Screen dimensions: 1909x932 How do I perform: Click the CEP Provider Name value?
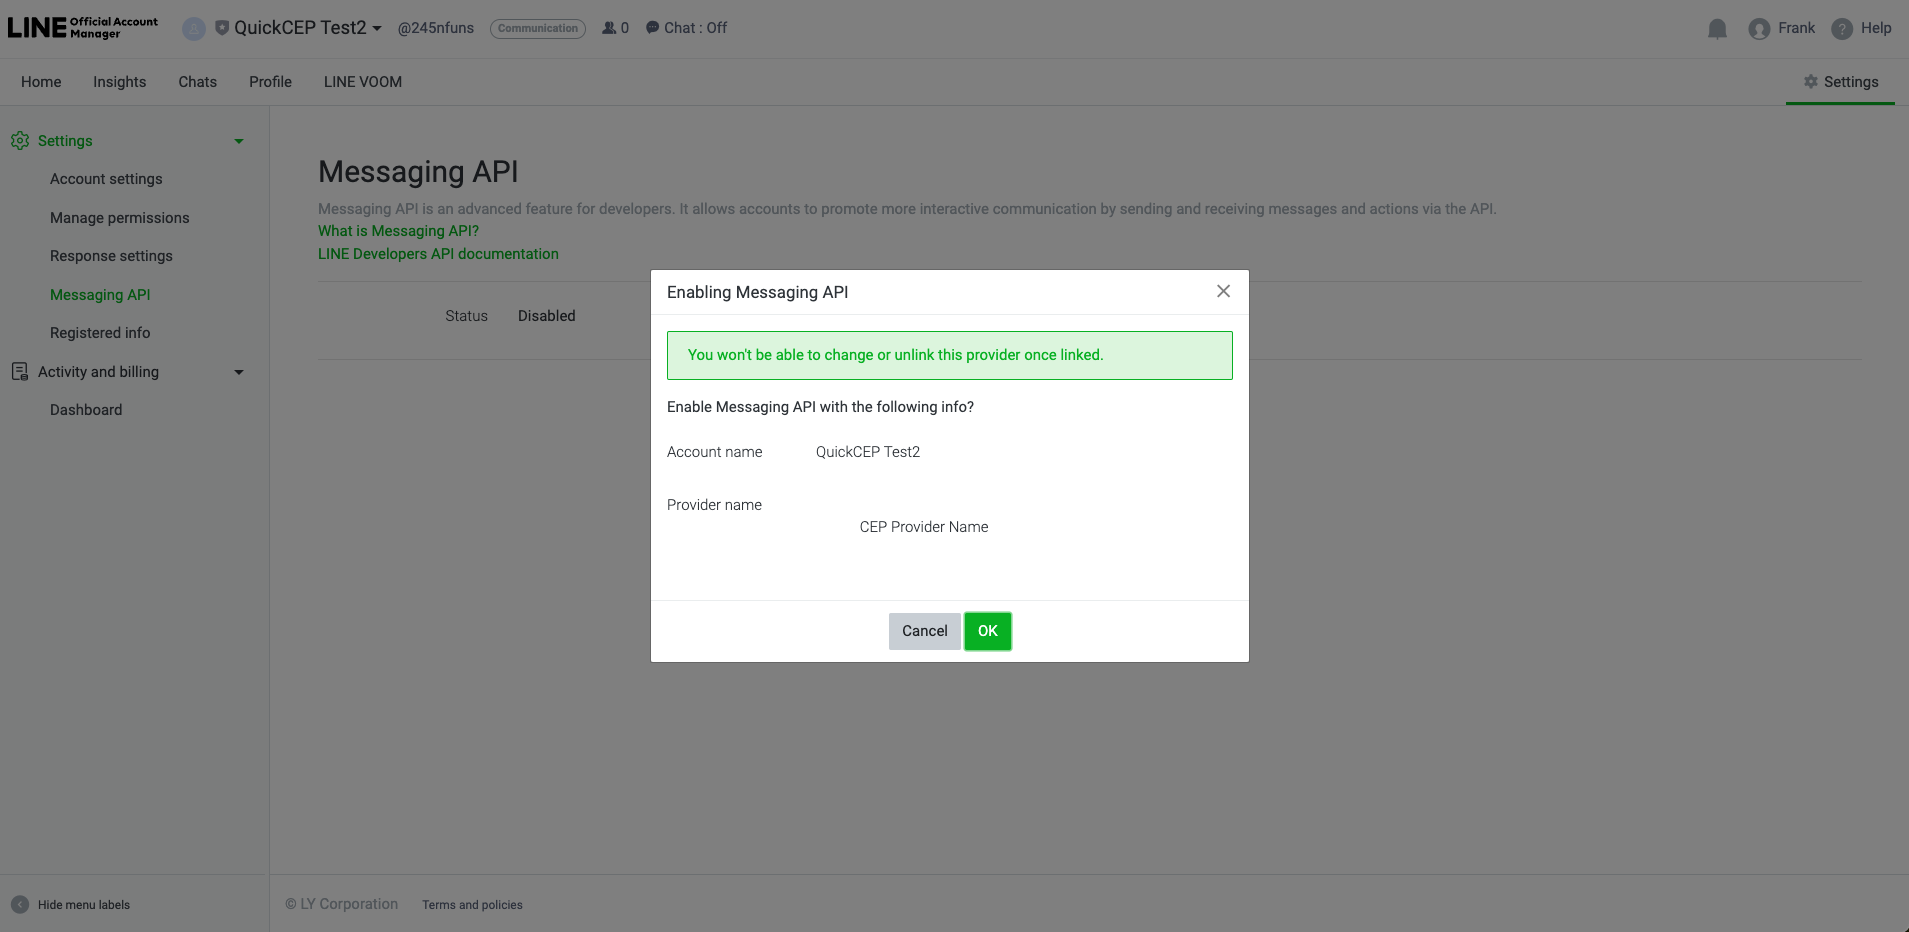pos(924,527)
